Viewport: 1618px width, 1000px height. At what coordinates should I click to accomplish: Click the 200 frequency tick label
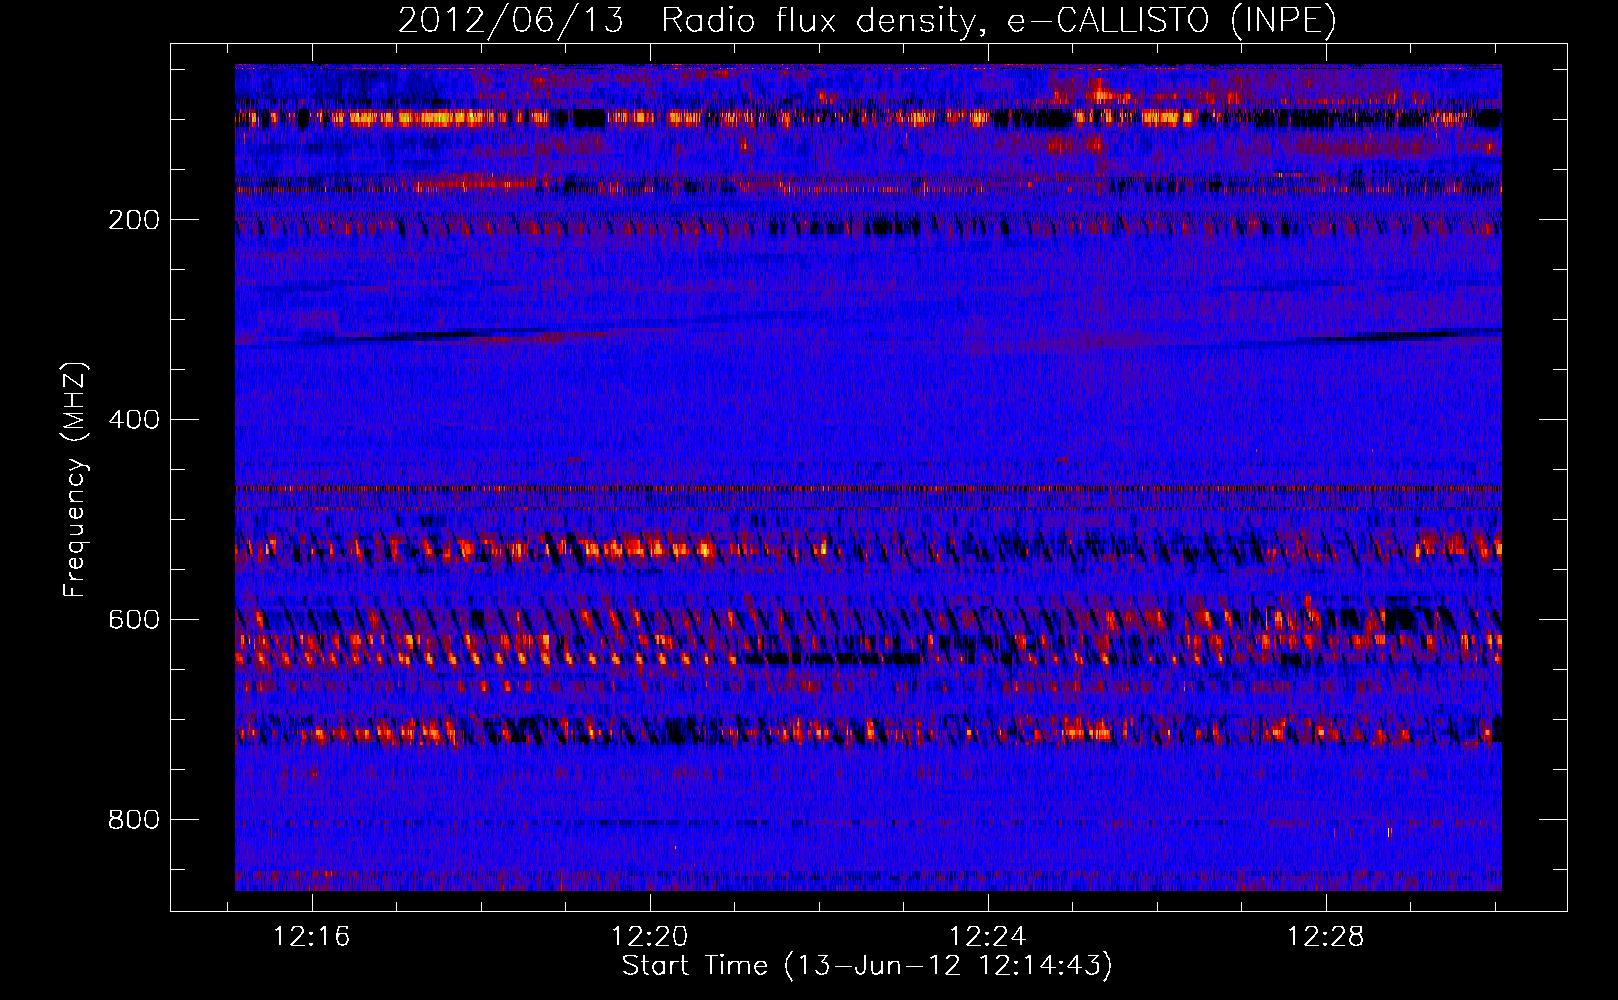(134, 220)
